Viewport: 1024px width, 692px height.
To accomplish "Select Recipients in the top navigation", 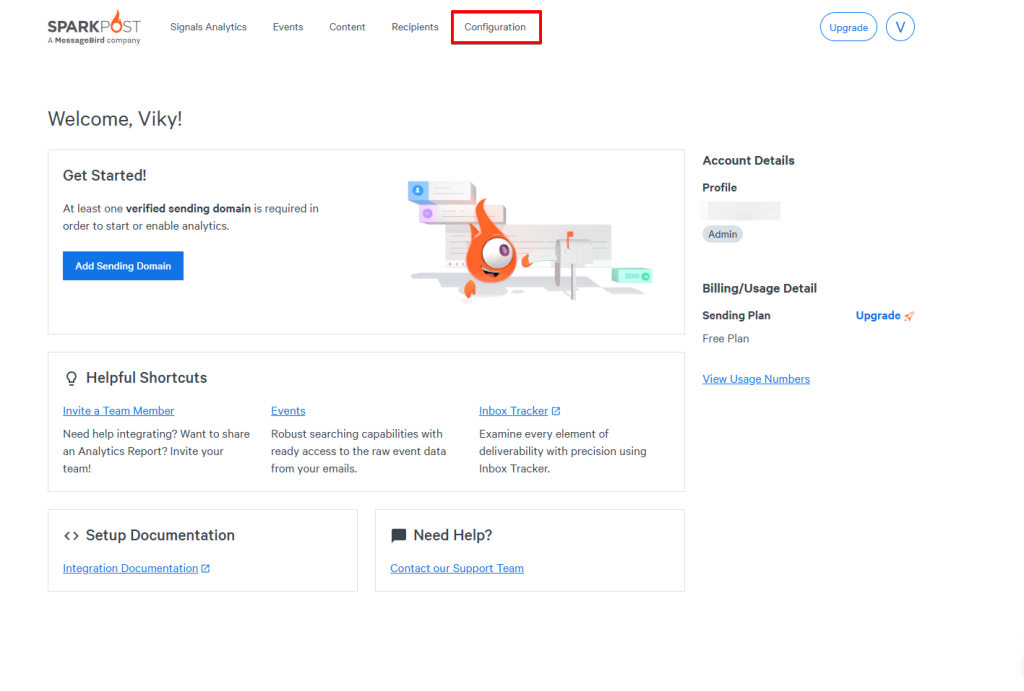I will [x=415, y=27].
